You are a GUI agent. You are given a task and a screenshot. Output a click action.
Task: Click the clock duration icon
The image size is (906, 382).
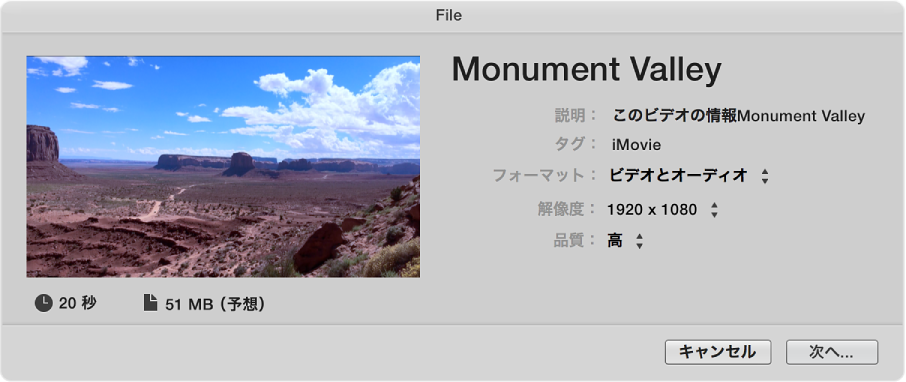pos(44,303)
